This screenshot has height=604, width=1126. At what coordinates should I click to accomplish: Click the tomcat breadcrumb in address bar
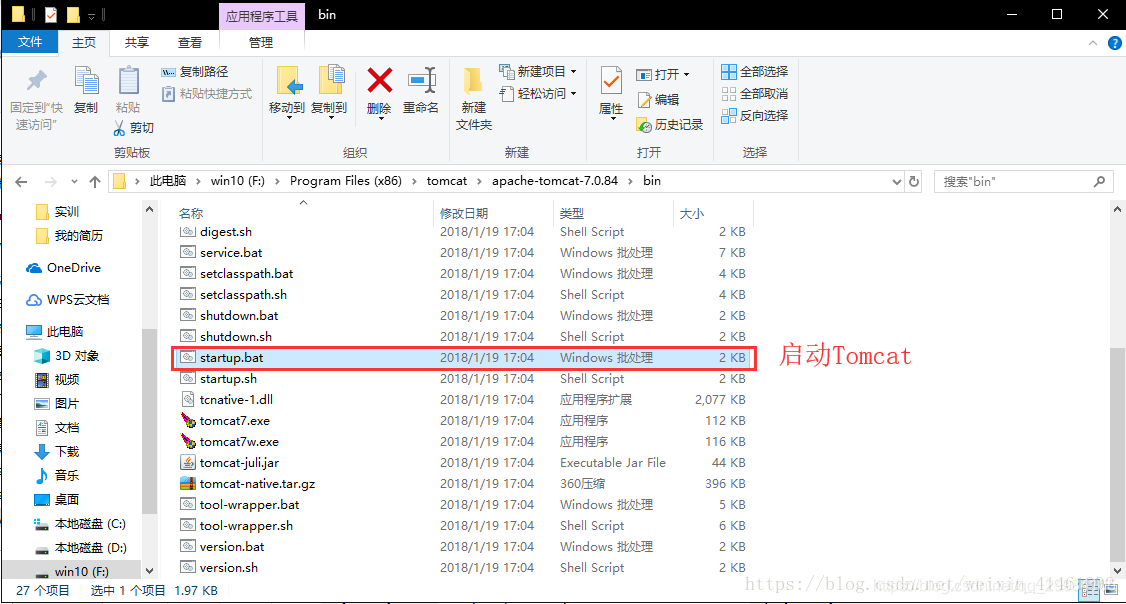tap(447, 181)
